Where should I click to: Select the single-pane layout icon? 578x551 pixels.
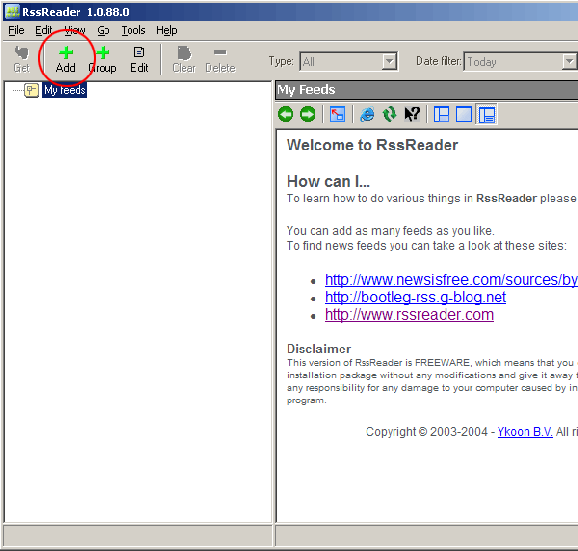[x=464, y=114]
